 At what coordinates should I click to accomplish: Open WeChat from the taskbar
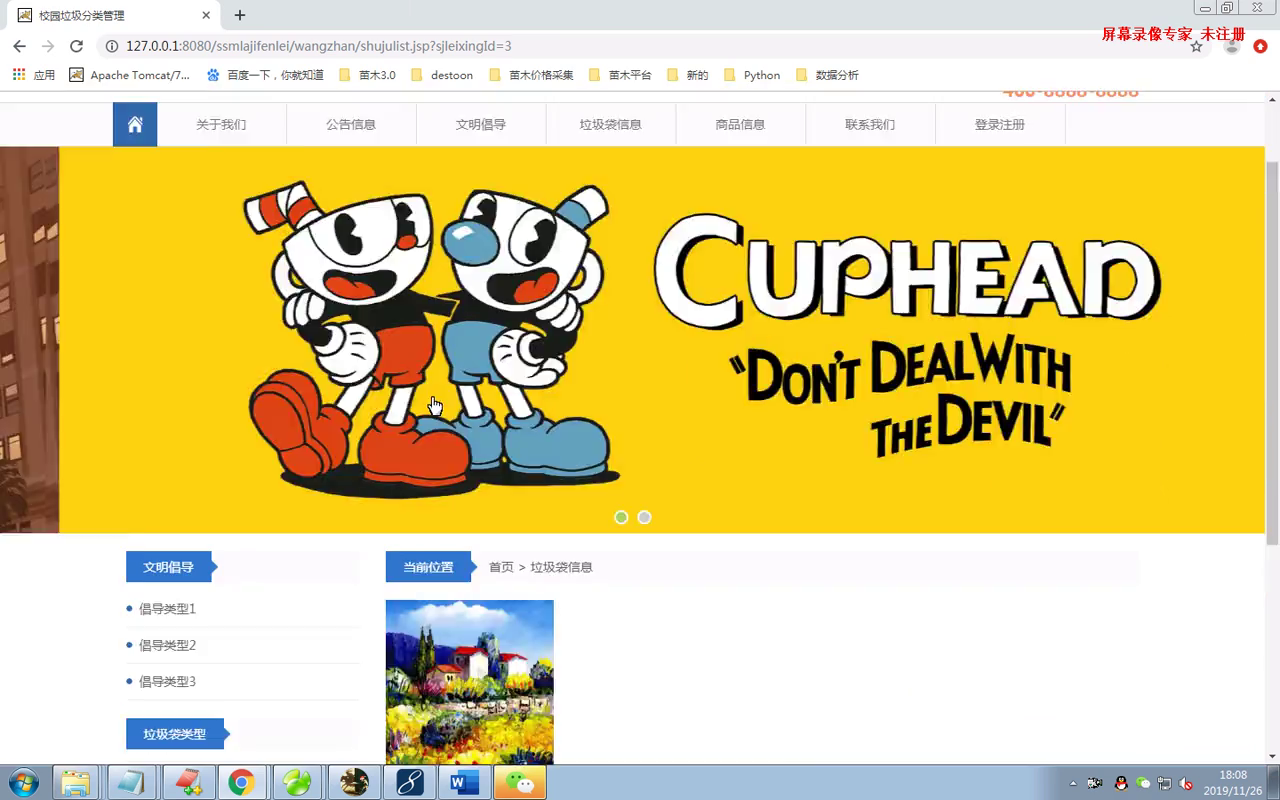[520, 782]
